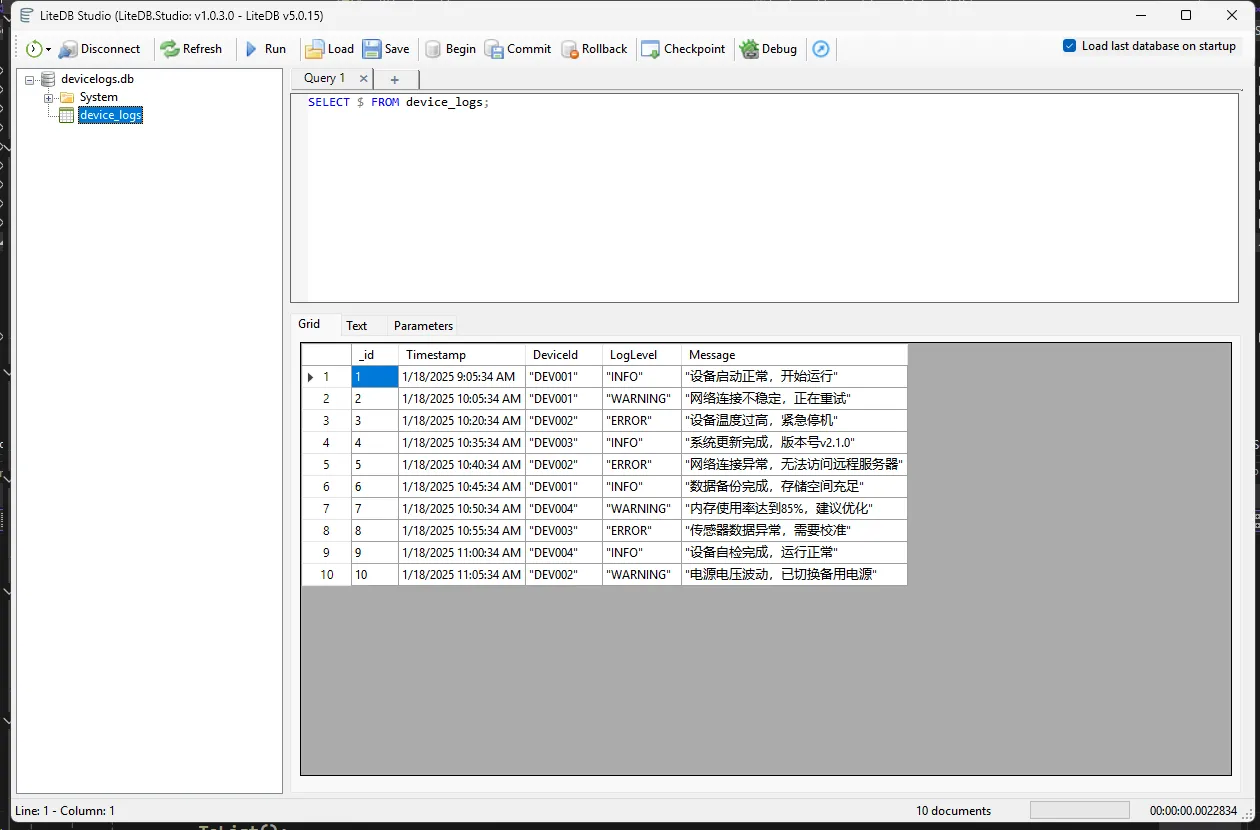Click the blue compass icon in toolbar
Image resolution: width=1260 pixels, height=830 pixels.
[x=821, y=49]
